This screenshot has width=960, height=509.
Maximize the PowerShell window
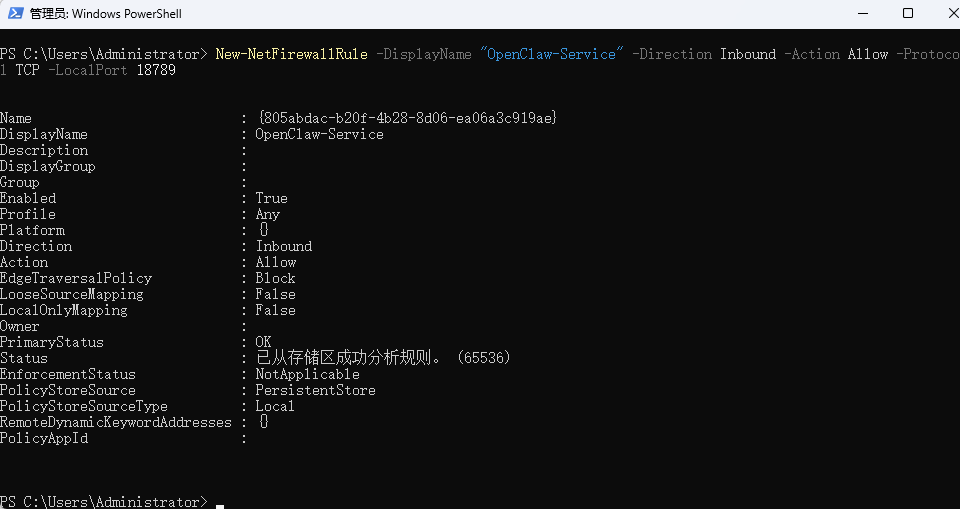point(908,14)
